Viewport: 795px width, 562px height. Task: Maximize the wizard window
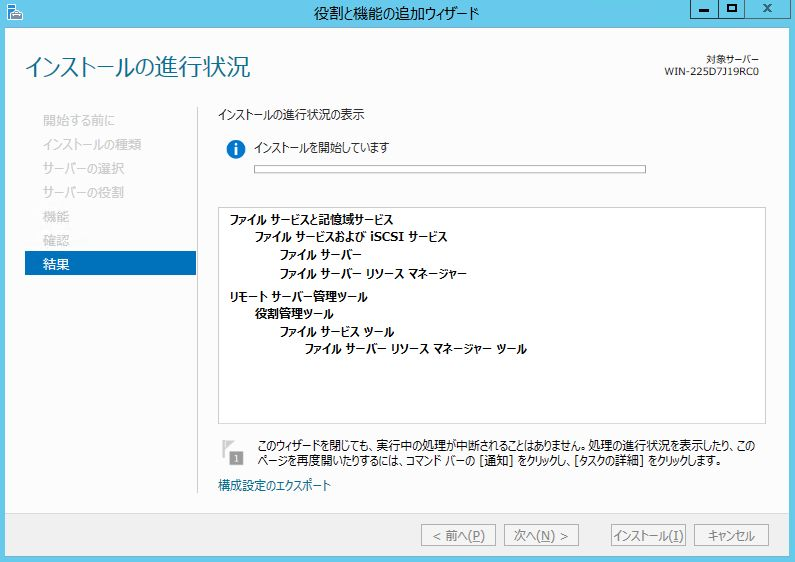[x=732, y=9]
